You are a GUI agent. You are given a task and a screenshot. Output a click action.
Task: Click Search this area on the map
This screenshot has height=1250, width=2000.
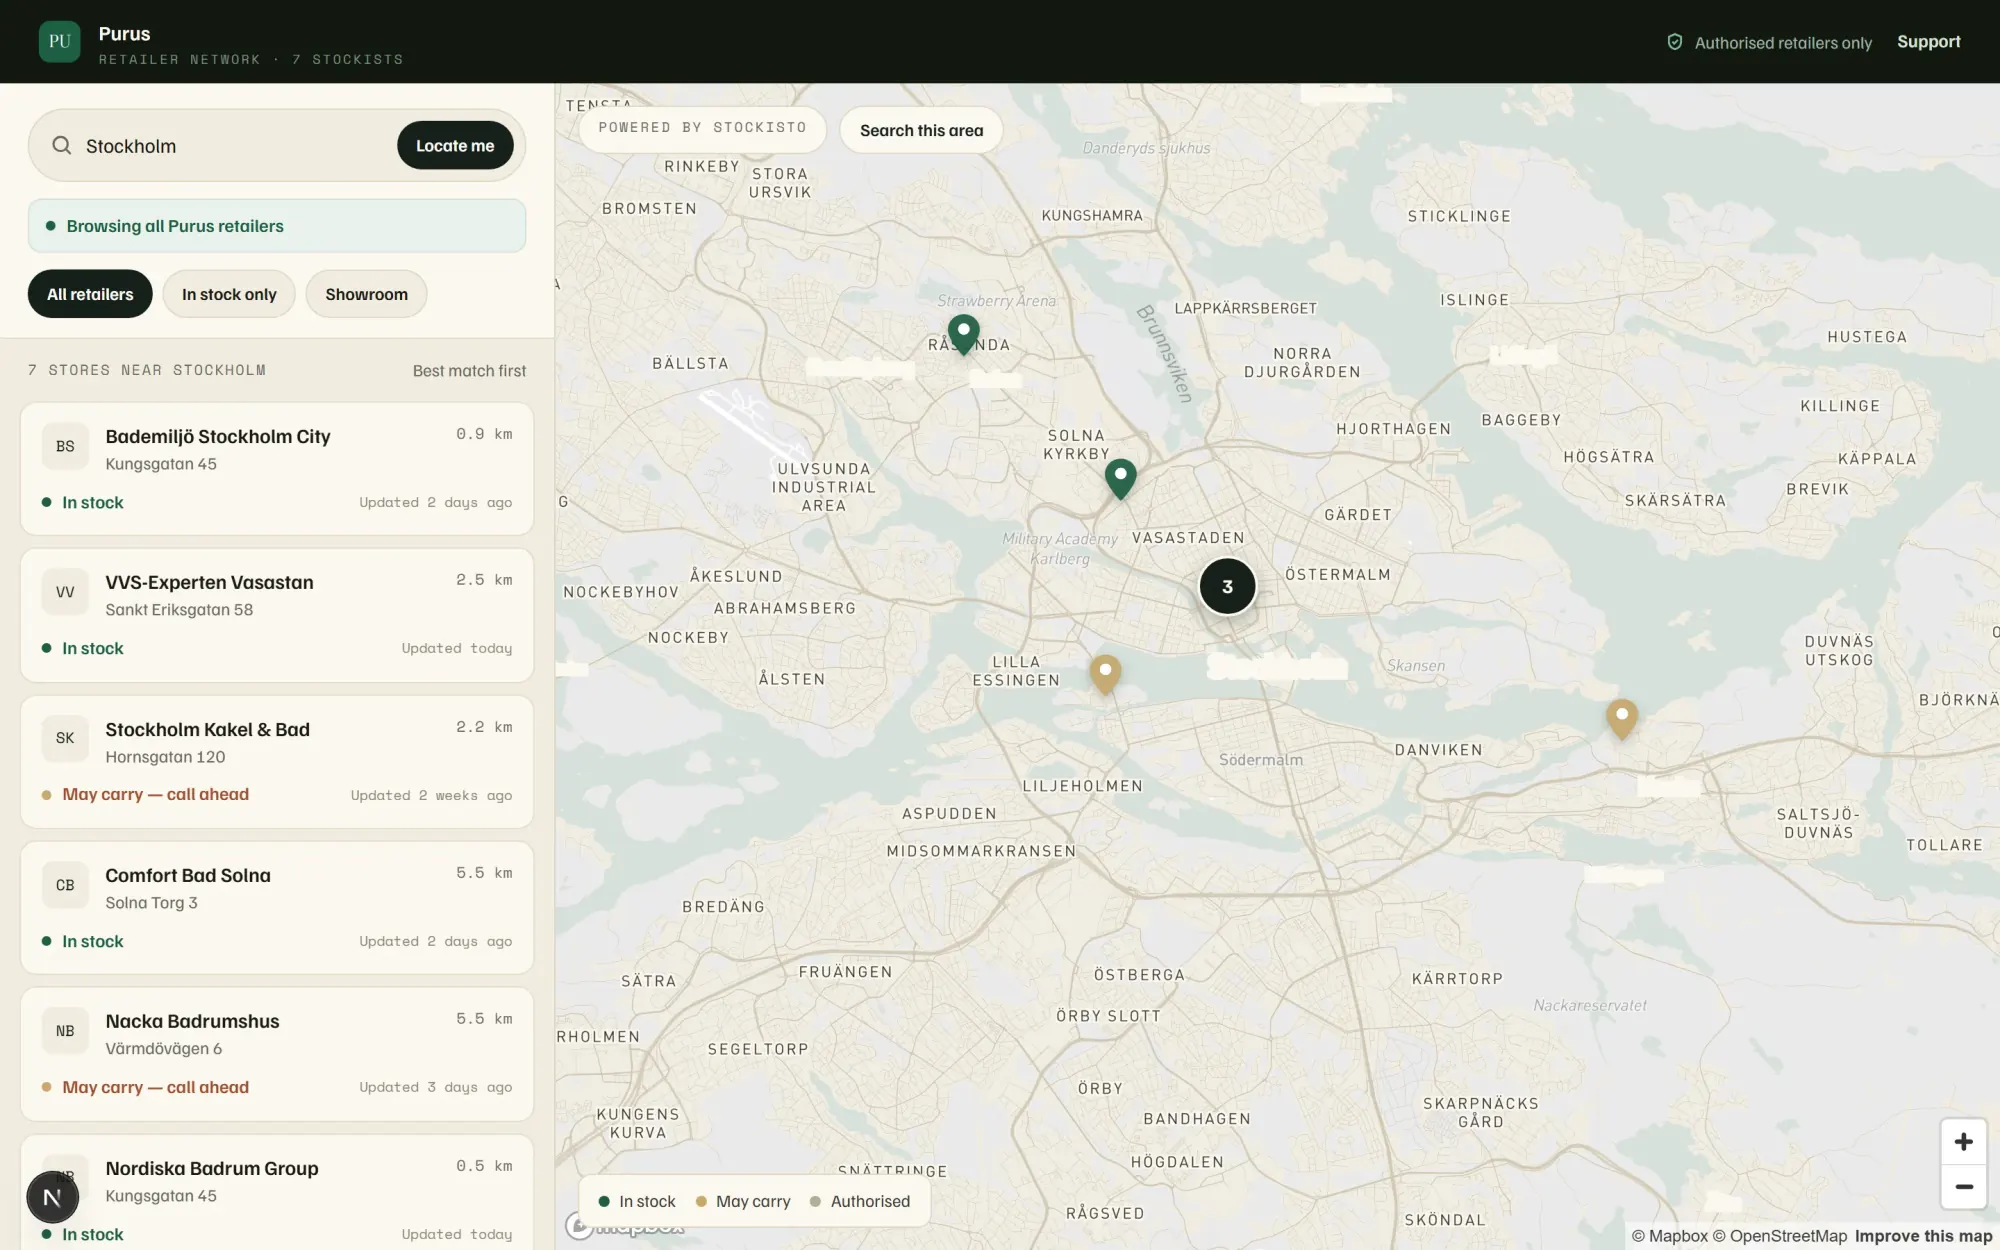tap(921, 130)
